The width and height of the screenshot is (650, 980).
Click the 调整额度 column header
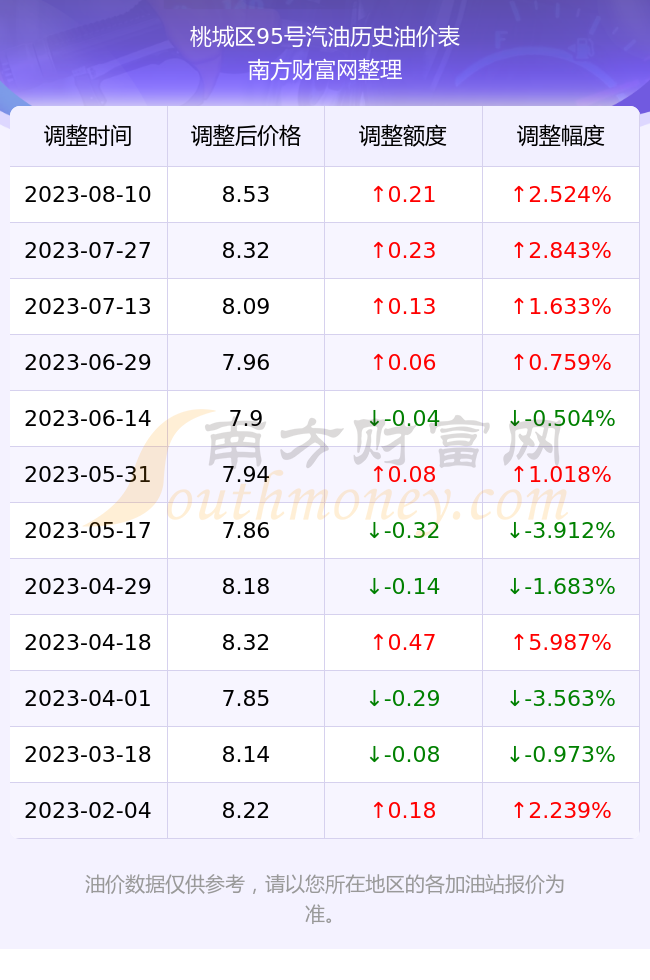[x=403, y=136]
